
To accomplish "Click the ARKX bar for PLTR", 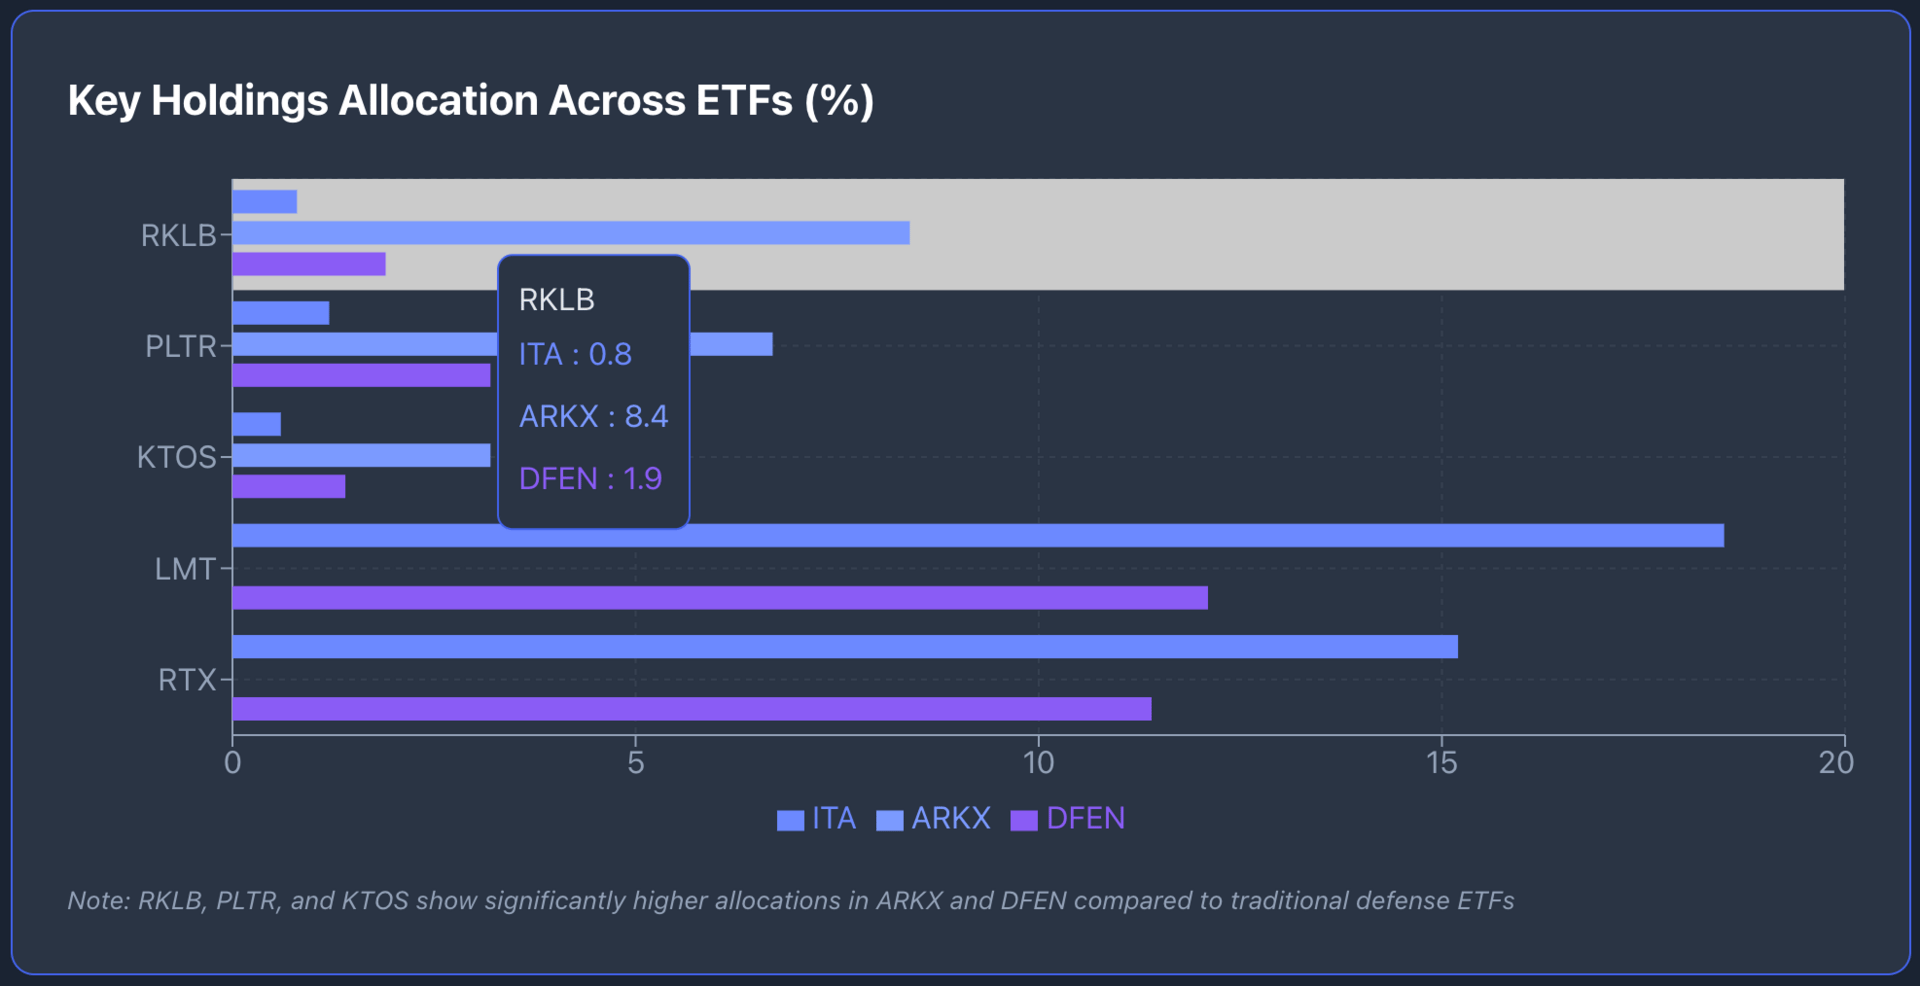I will [730, 344].
